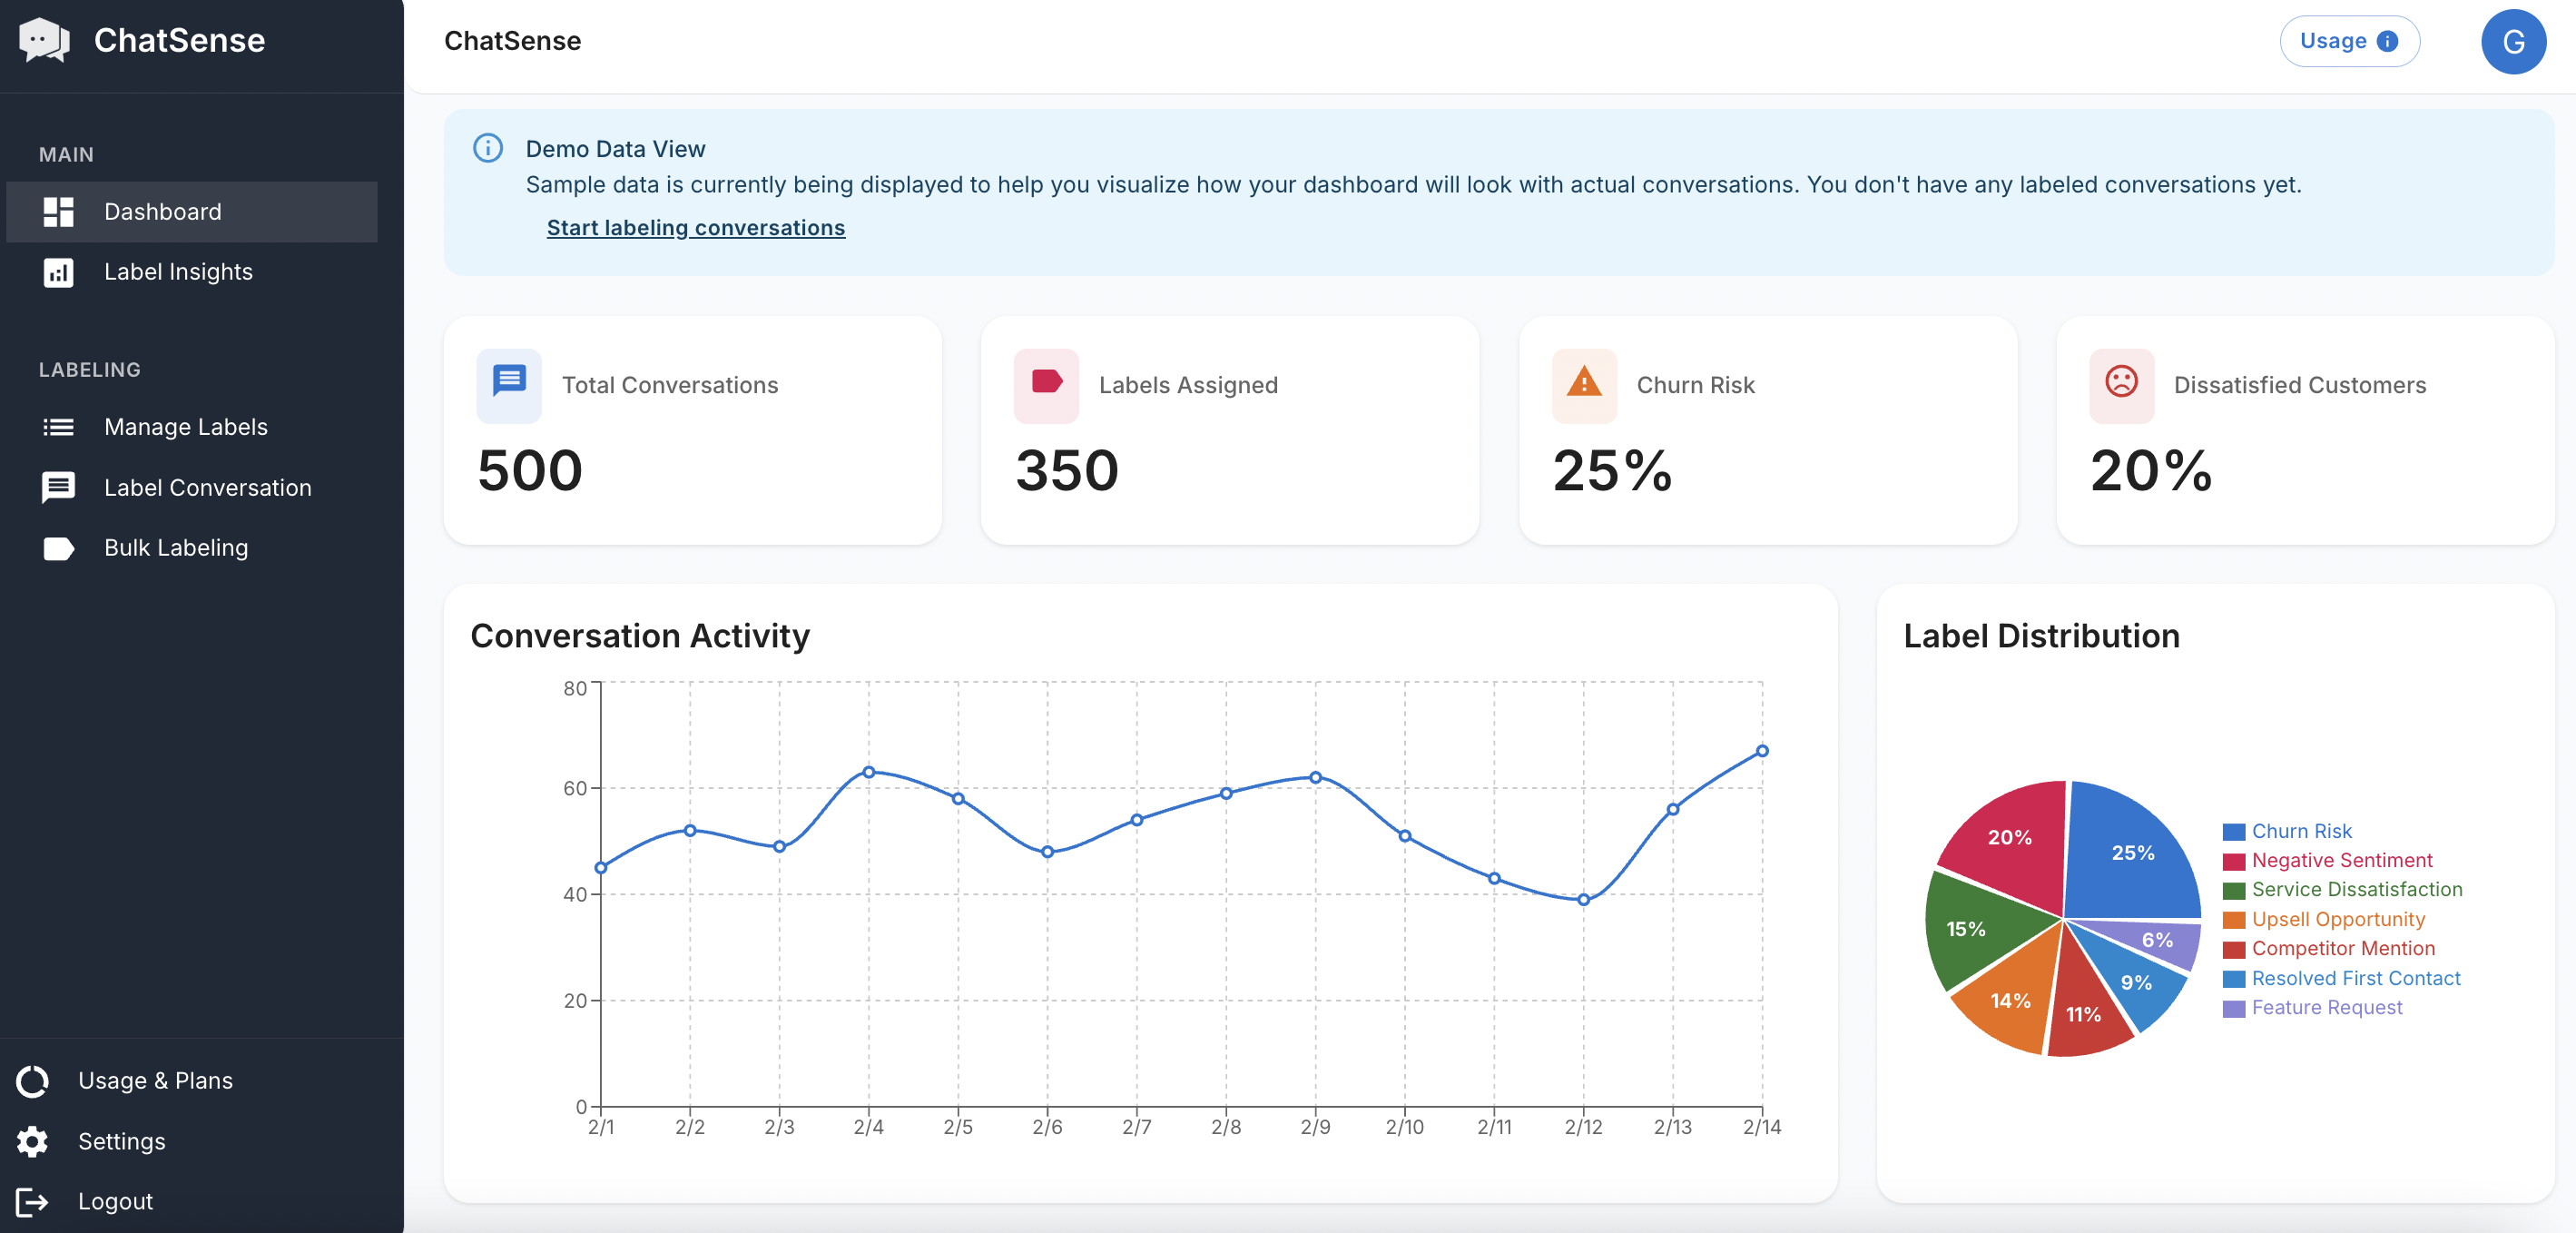Click the Usage & Plans circular icon

click(x=32, y=1081)
